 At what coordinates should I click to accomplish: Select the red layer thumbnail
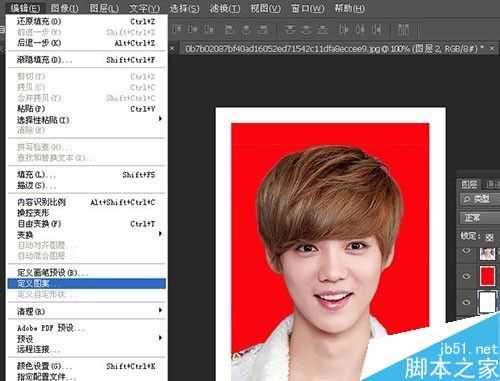[x=487, y=276]
